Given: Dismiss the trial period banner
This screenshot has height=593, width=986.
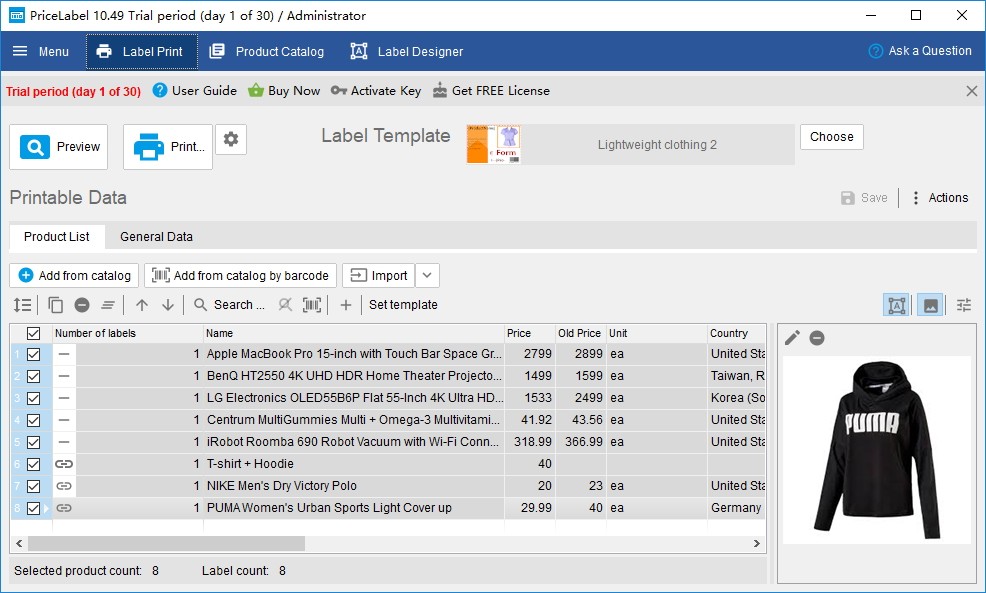Looking at the screenshot, I should pos(972,91).
